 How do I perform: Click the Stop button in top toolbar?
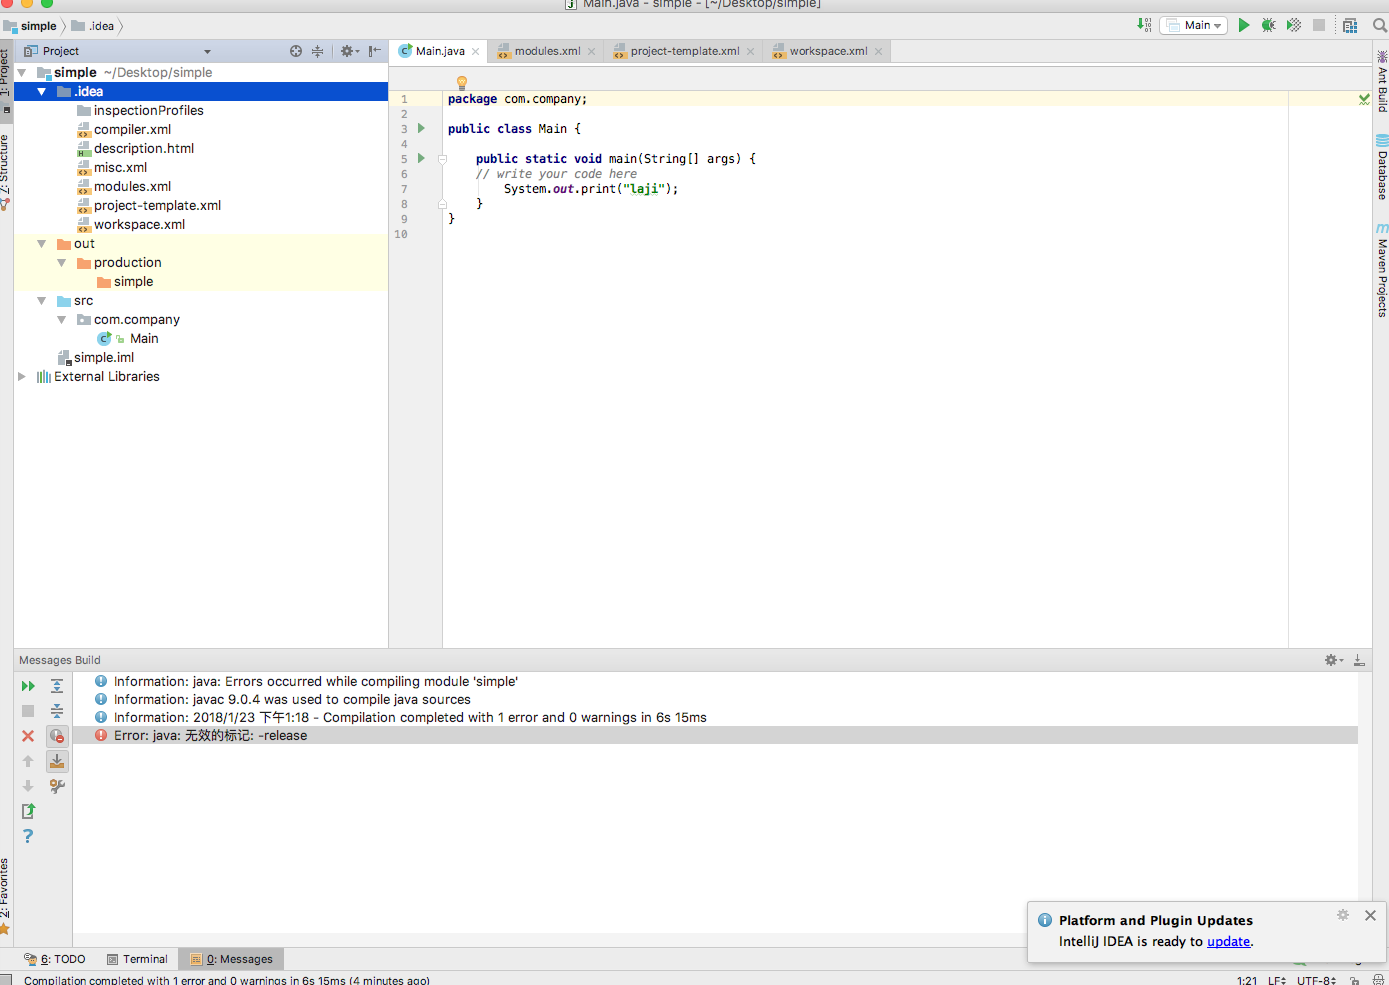[x=1319, y=25]
